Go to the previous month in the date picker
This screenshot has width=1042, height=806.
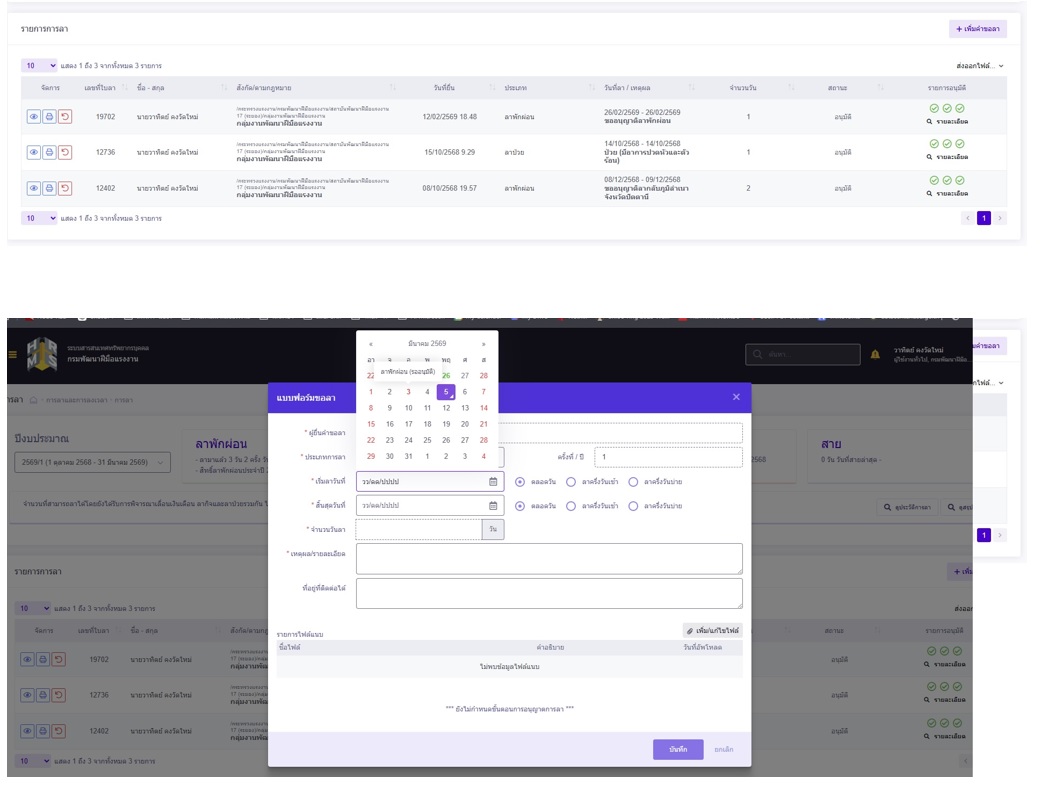[x=371, y=344]
